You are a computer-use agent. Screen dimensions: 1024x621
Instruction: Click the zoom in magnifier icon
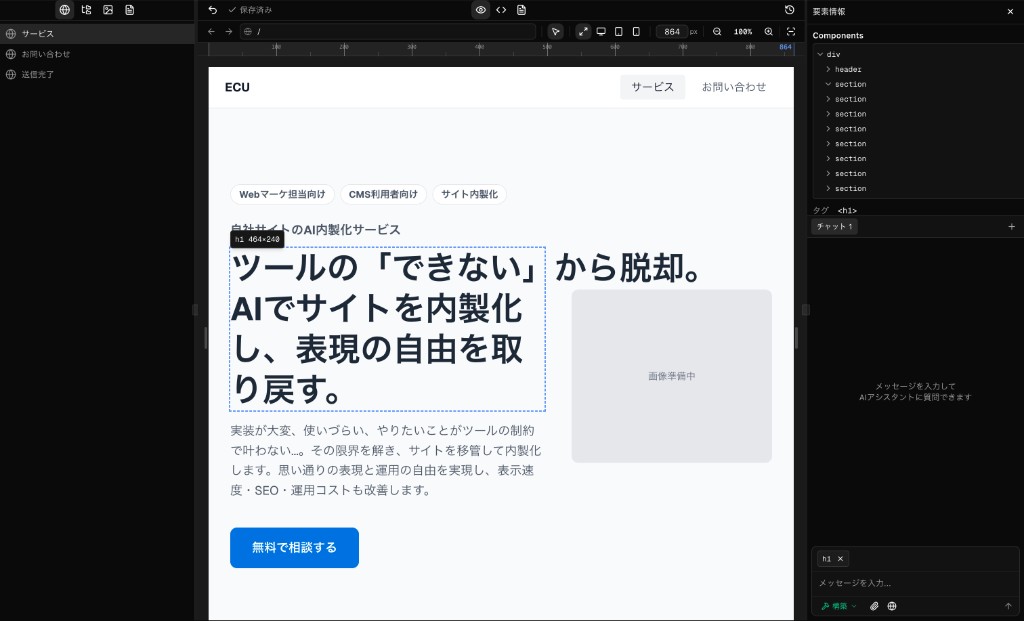point(768,31)
